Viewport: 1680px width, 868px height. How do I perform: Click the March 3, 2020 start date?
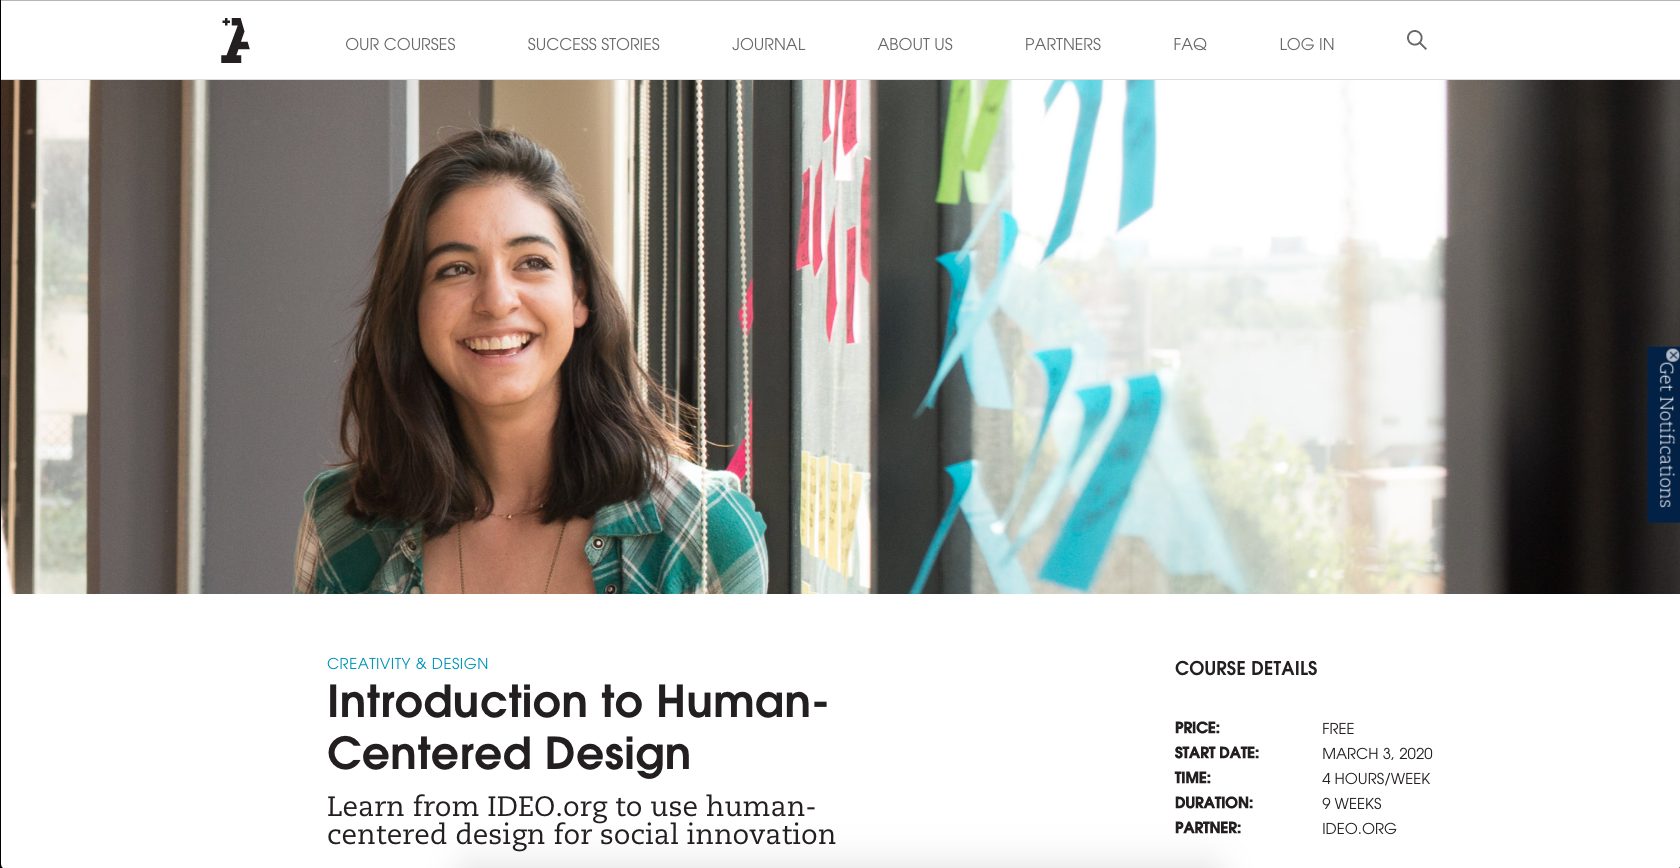pos(1377,753)
